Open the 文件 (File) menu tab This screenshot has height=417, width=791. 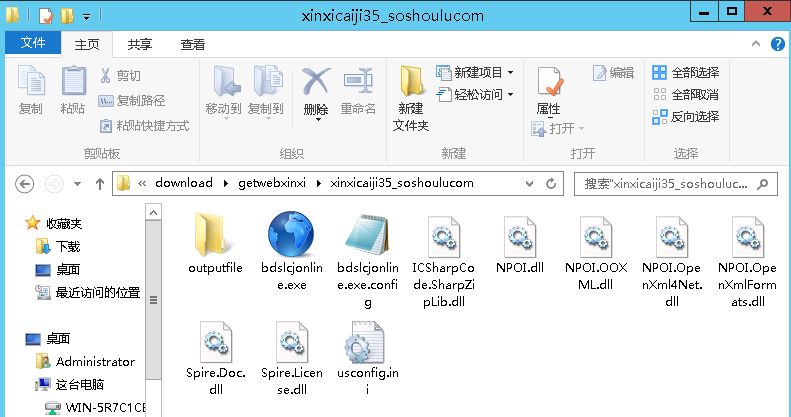click(x=33, y=43)
